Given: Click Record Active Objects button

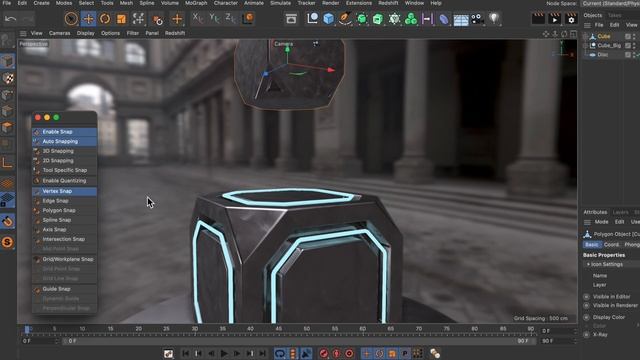Looking at the screenshot, I should tap(324, 353).
